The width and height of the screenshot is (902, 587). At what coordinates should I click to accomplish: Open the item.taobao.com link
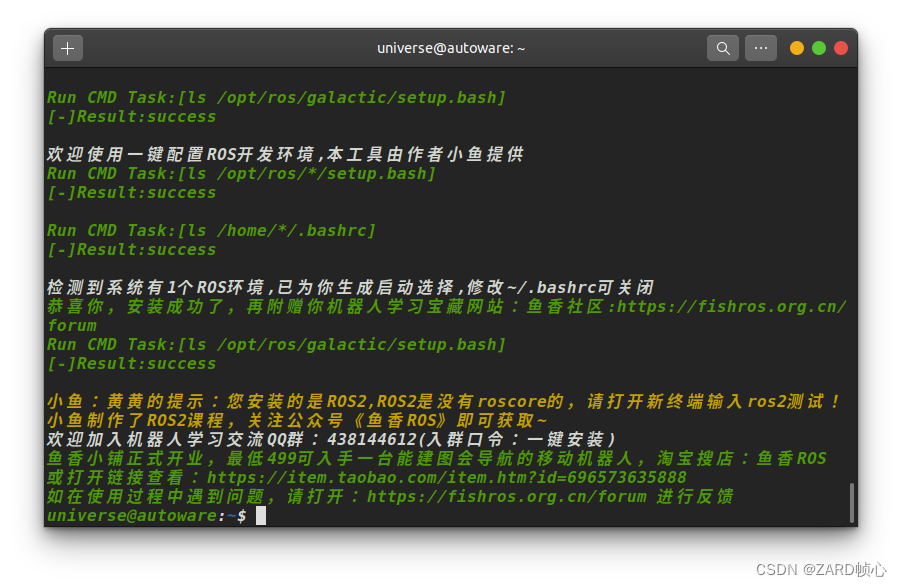(446, 478)
